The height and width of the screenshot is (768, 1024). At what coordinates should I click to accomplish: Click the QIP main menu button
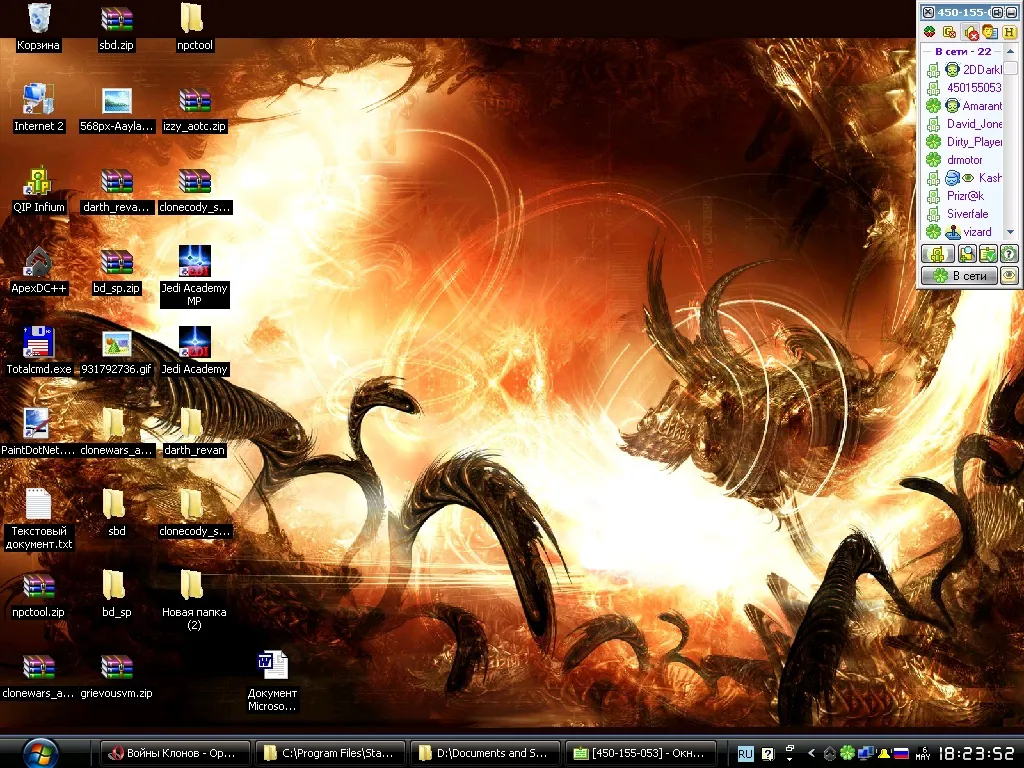tap(938, 253)
